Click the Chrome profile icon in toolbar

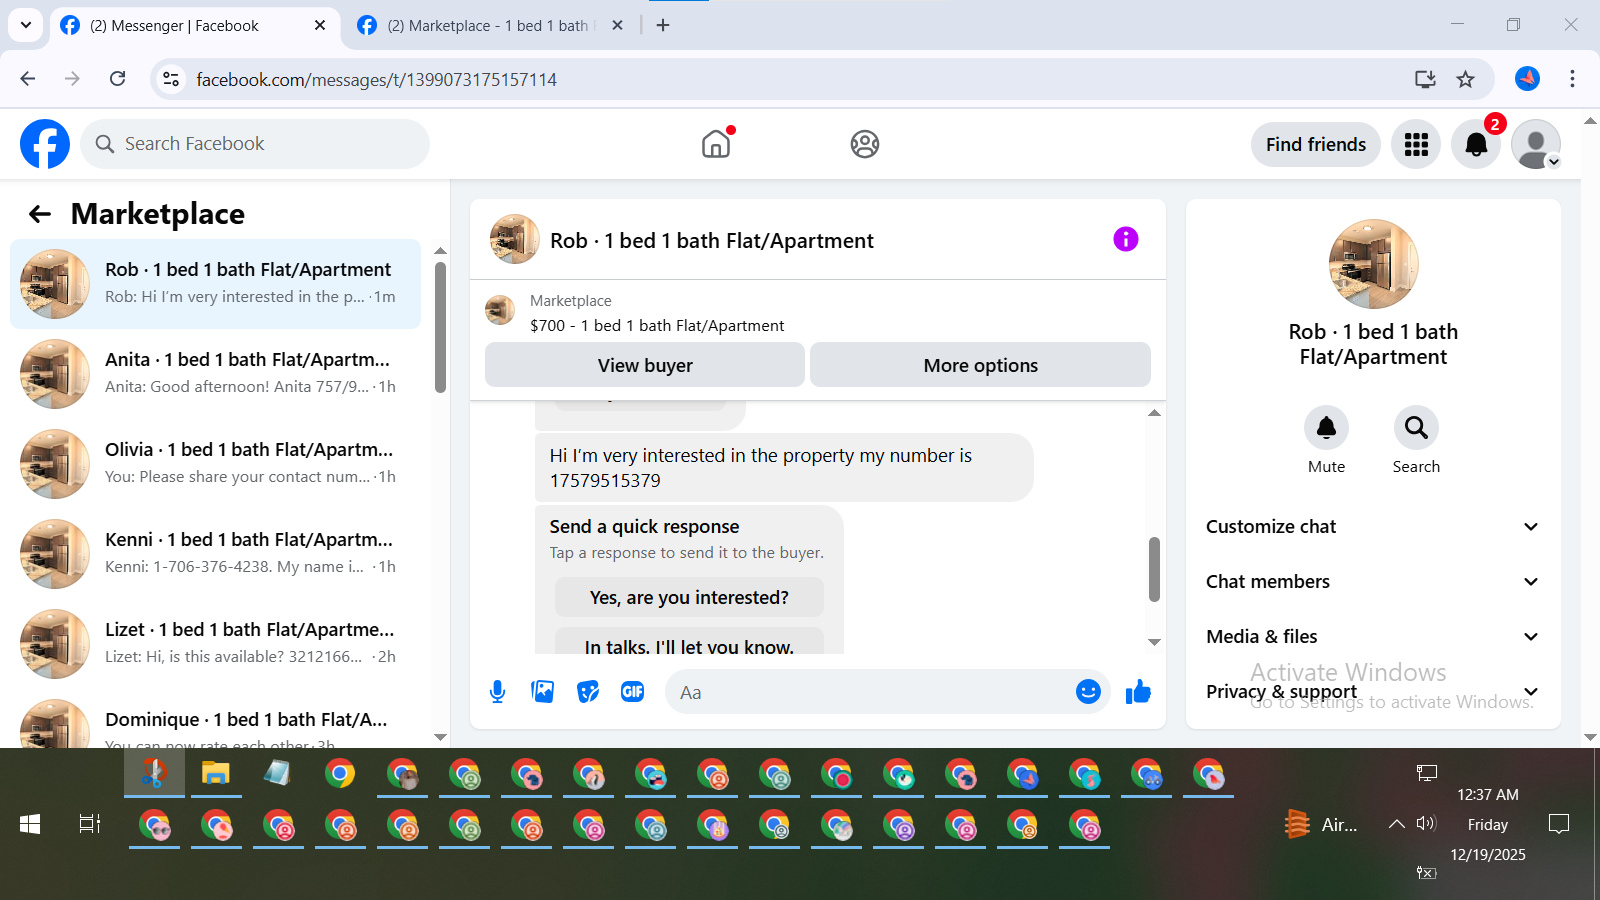(x=1527, y=79)
